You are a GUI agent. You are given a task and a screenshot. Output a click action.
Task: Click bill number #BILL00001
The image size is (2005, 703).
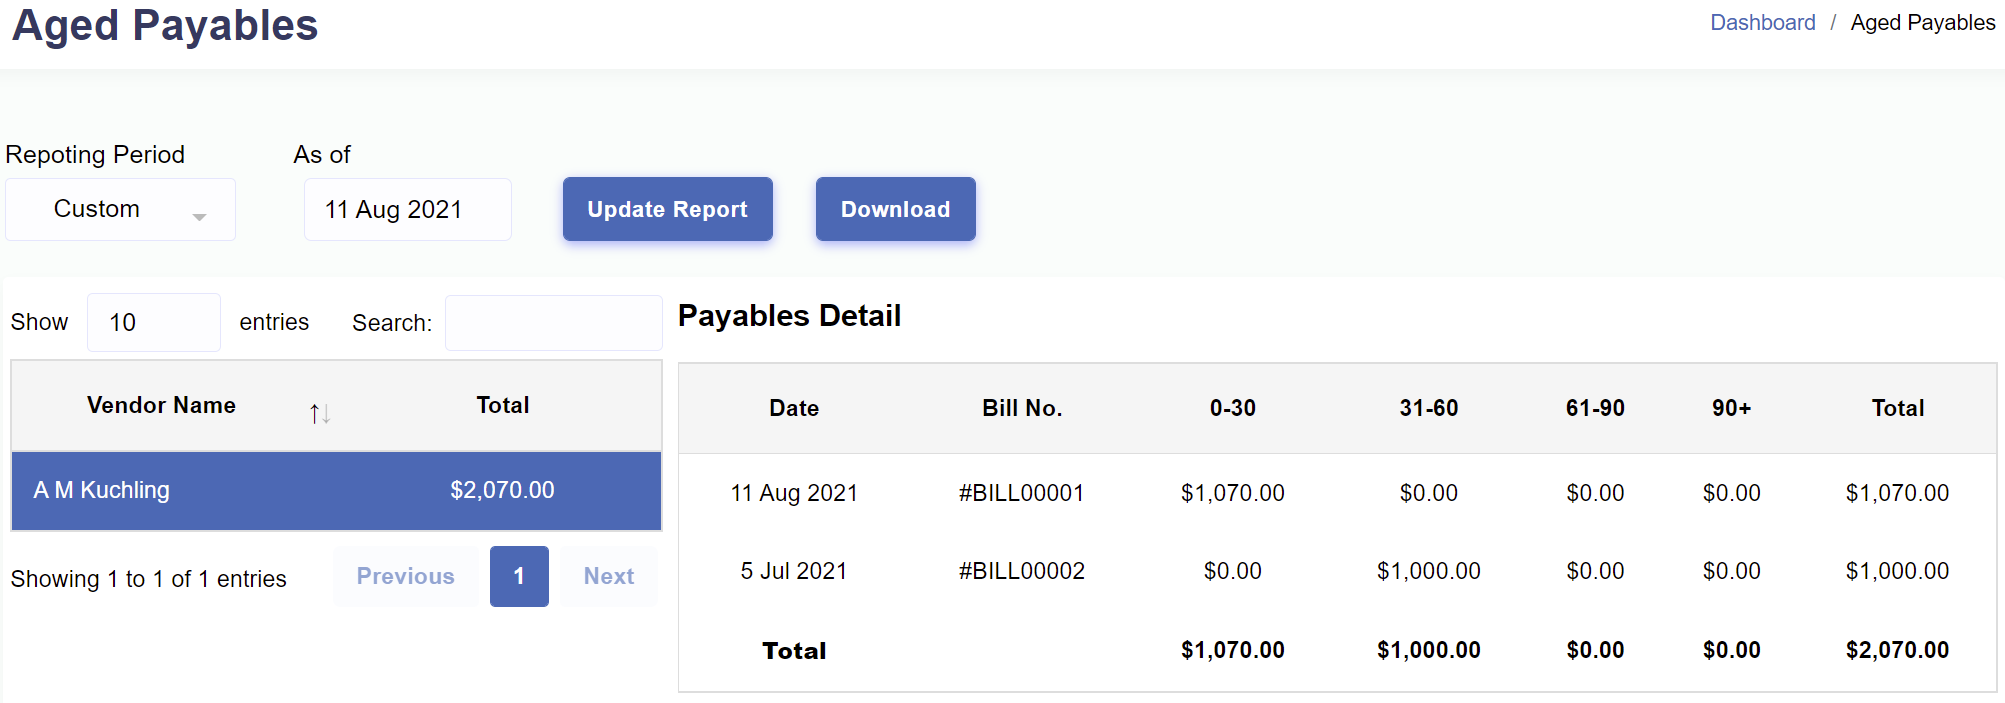click(x=1021, y=493)
